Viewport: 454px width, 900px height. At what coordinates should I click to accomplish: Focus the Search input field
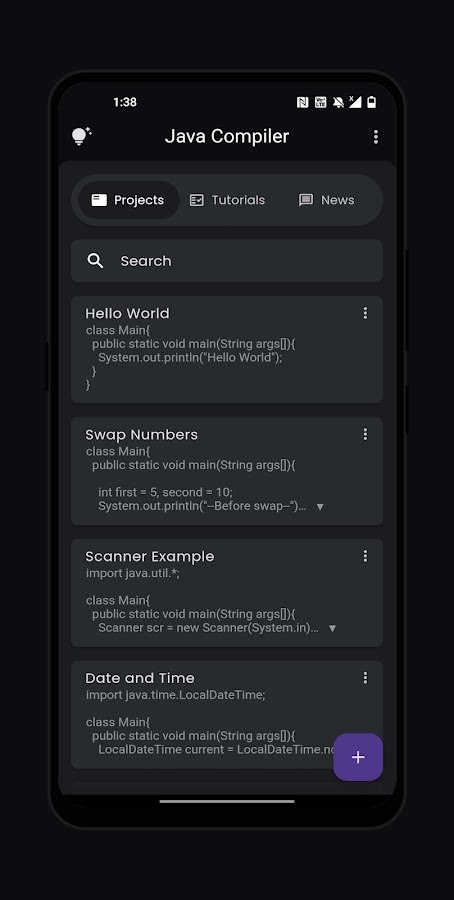tap(227, 261)
